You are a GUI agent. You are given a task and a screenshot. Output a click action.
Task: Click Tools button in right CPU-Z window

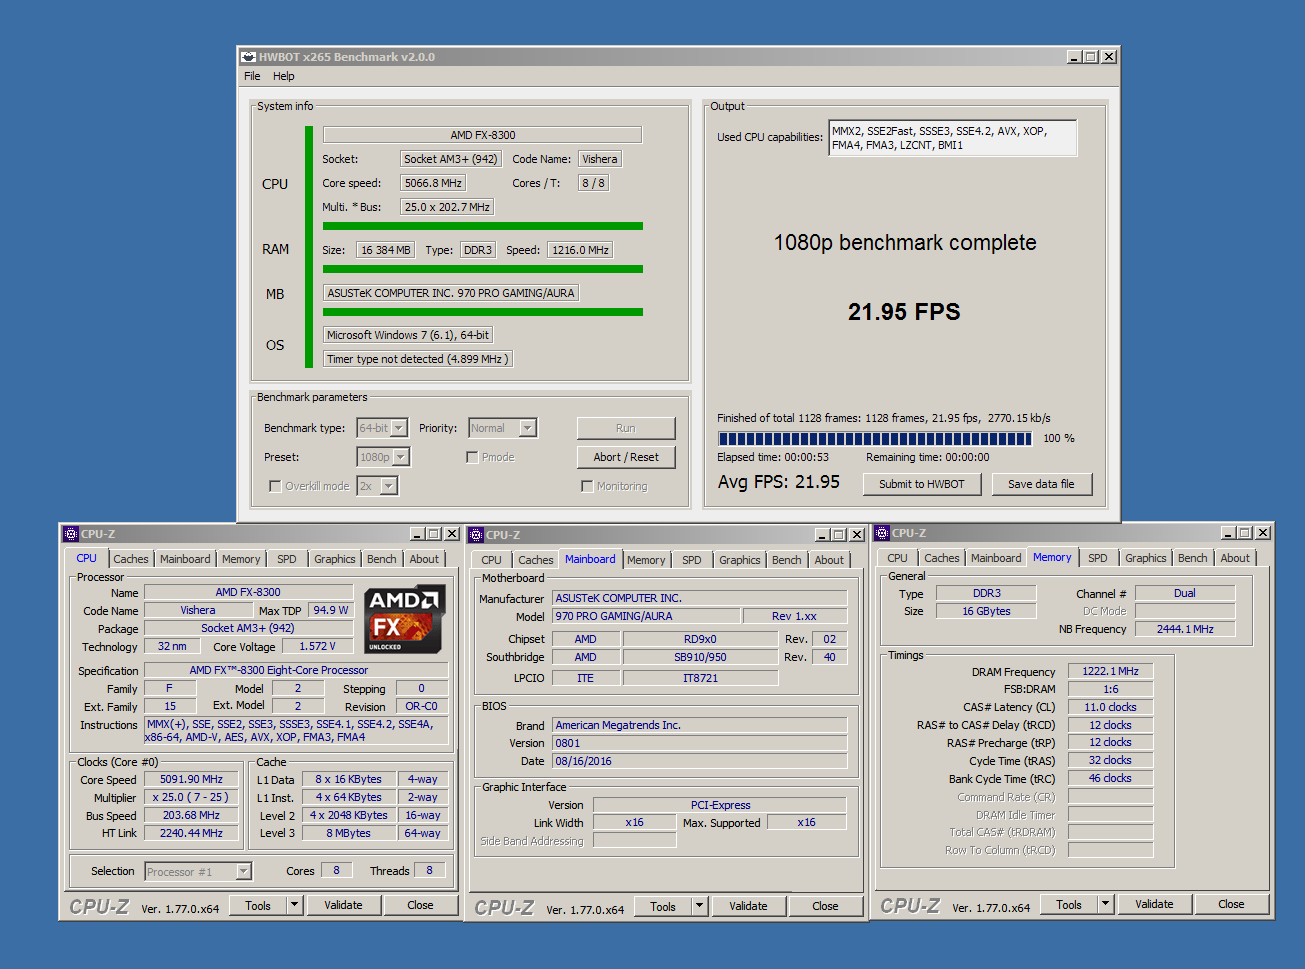point(1069,904)
